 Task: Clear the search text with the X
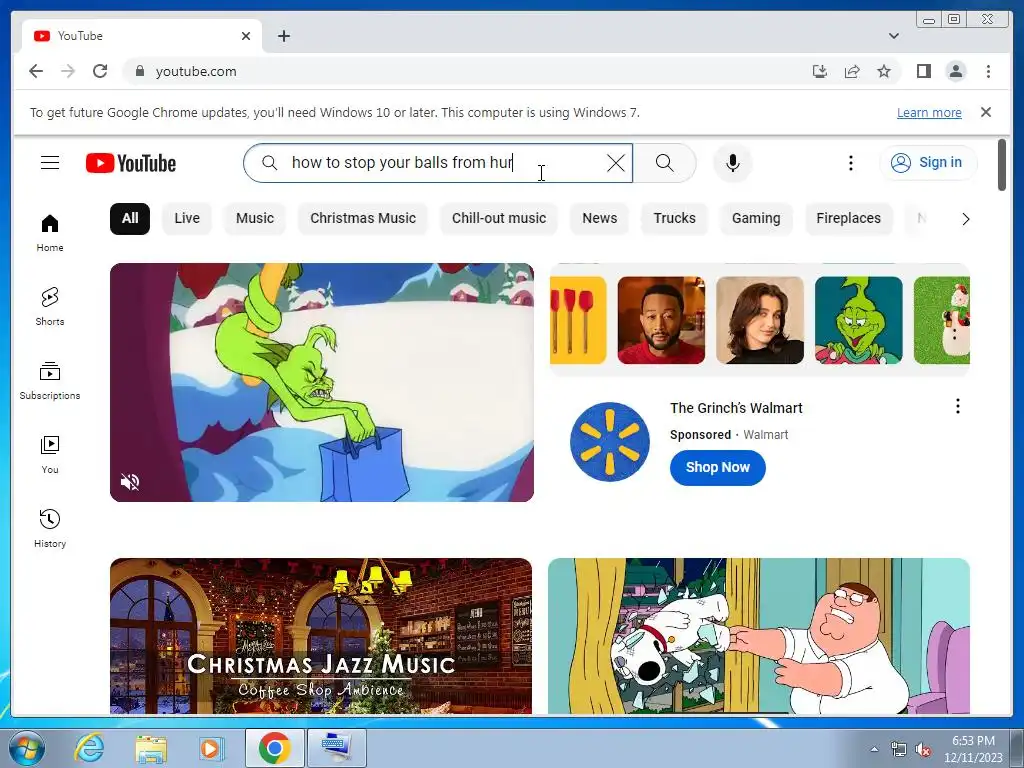click(x=615, y=163)
